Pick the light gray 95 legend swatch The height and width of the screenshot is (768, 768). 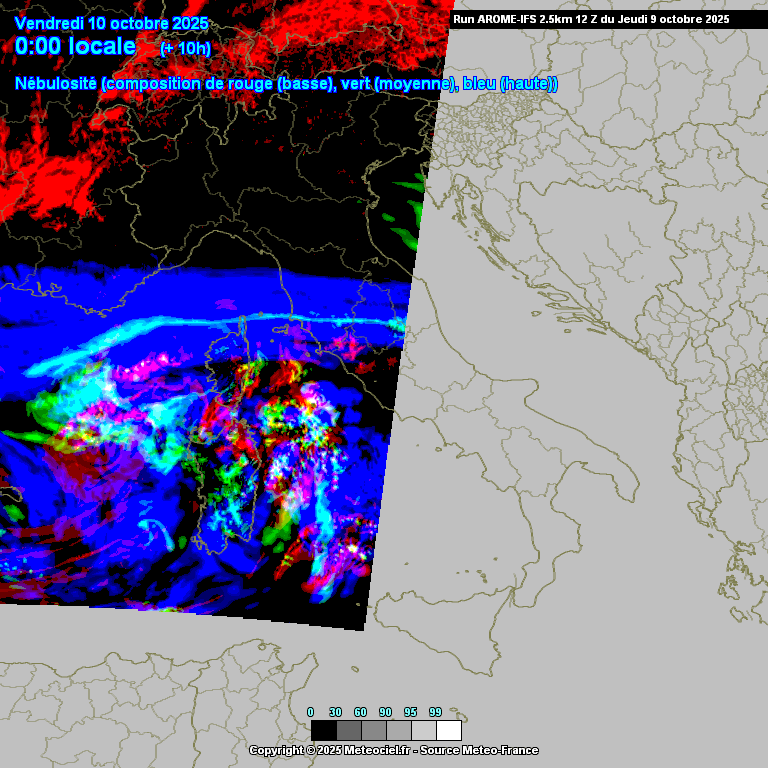click(x=423, y=730)
